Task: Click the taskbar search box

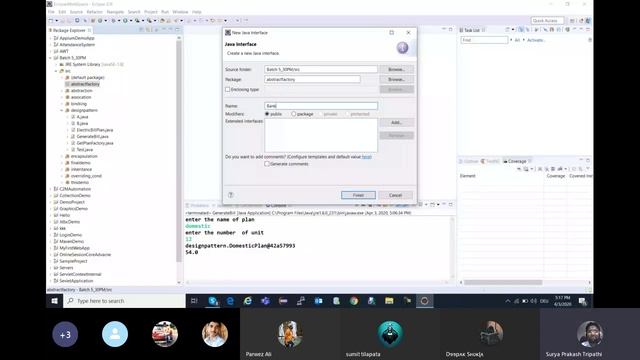Action: pyautogui.click(x=124, y=301)
